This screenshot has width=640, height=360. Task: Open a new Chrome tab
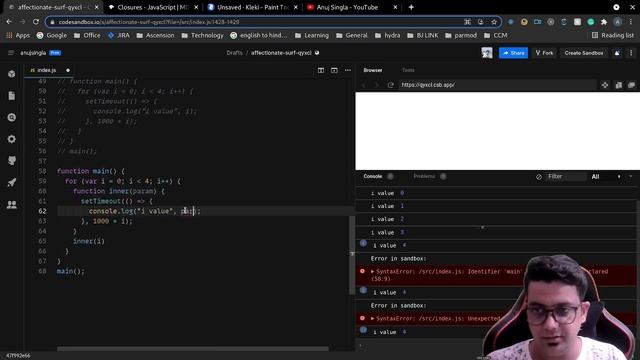pyautogui.click(x=411, y=7)
